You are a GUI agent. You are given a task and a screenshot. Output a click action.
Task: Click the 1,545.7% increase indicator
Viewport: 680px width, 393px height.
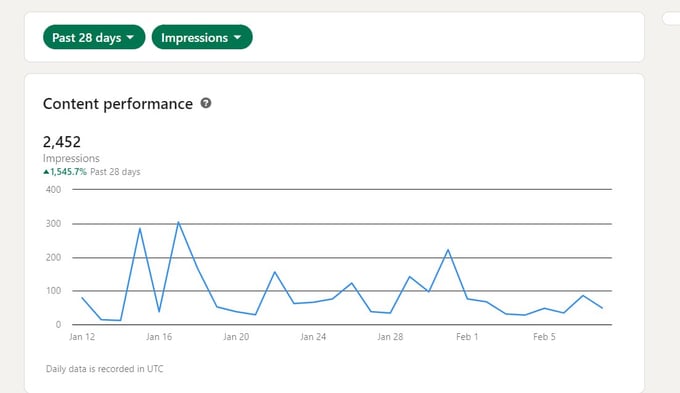click(65, 172)
